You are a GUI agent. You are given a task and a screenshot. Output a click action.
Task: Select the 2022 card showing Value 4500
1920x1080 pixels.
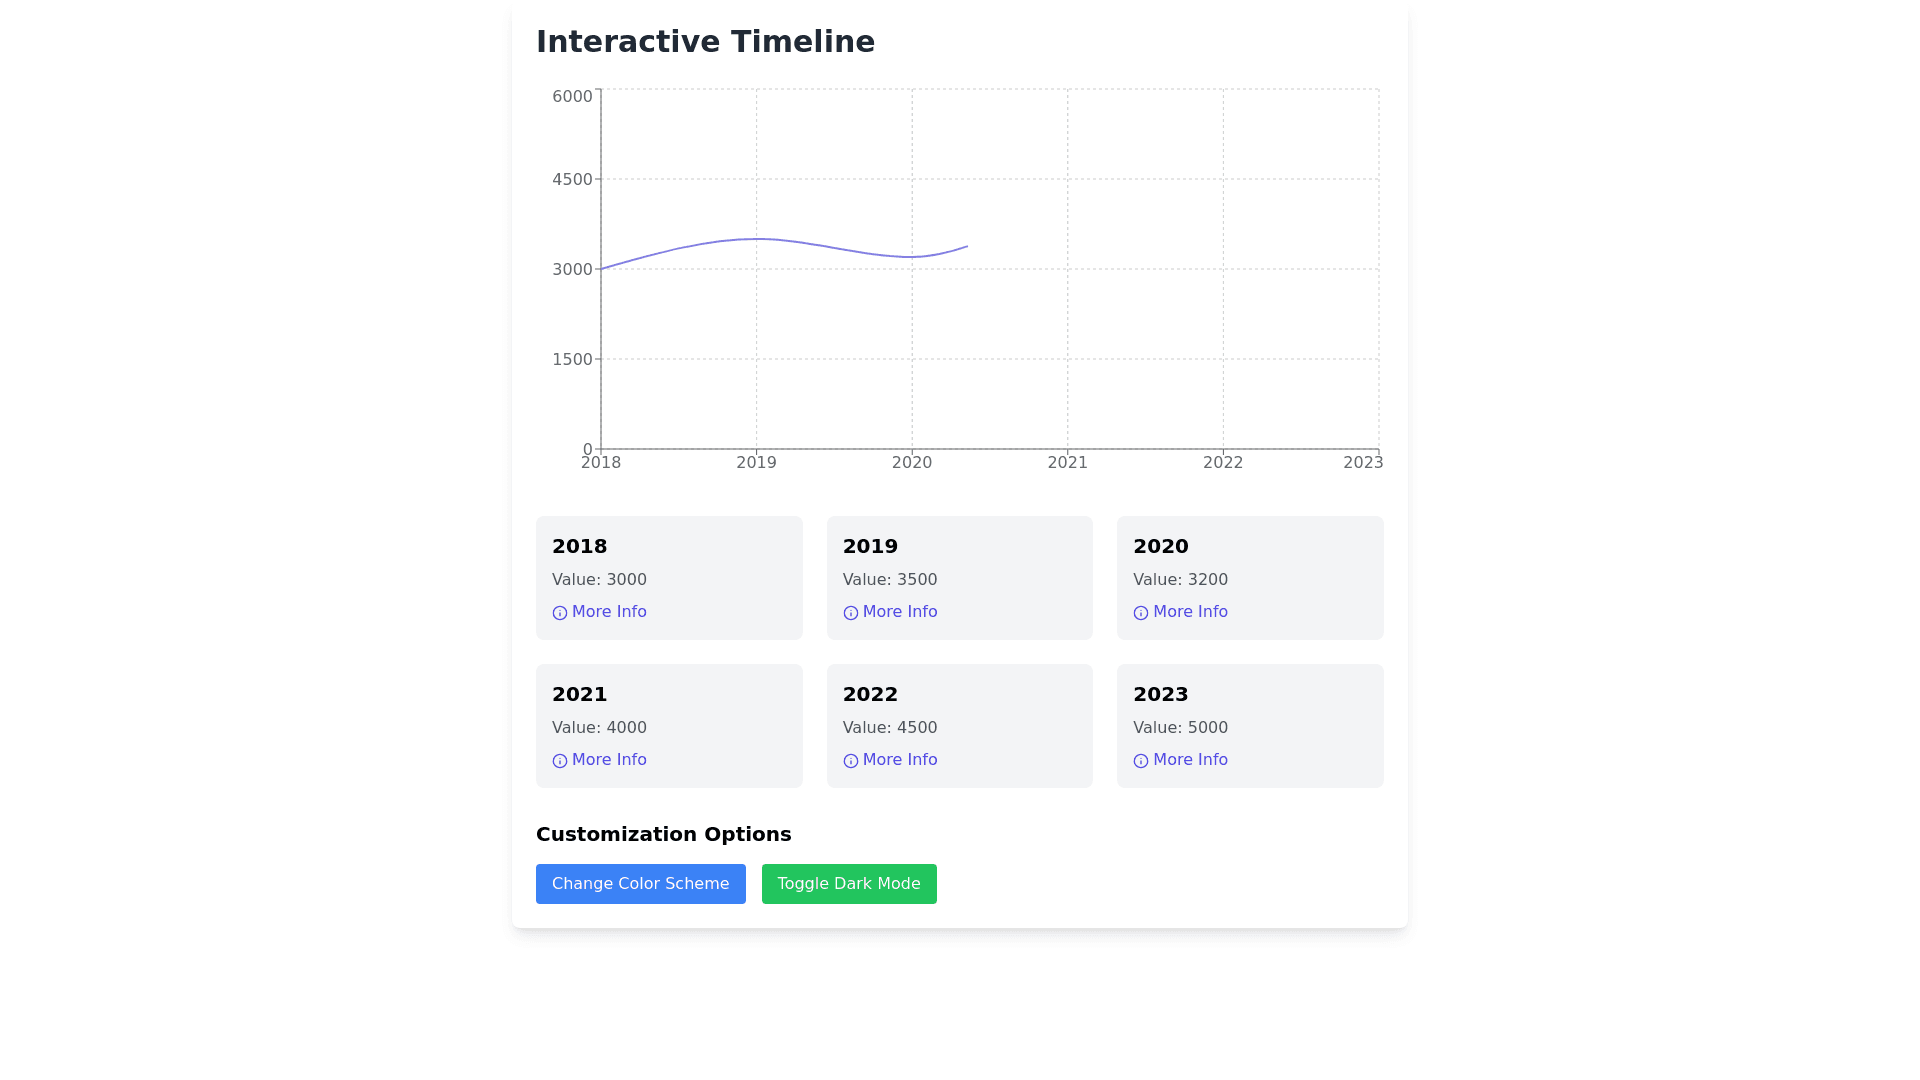point(959,725)
